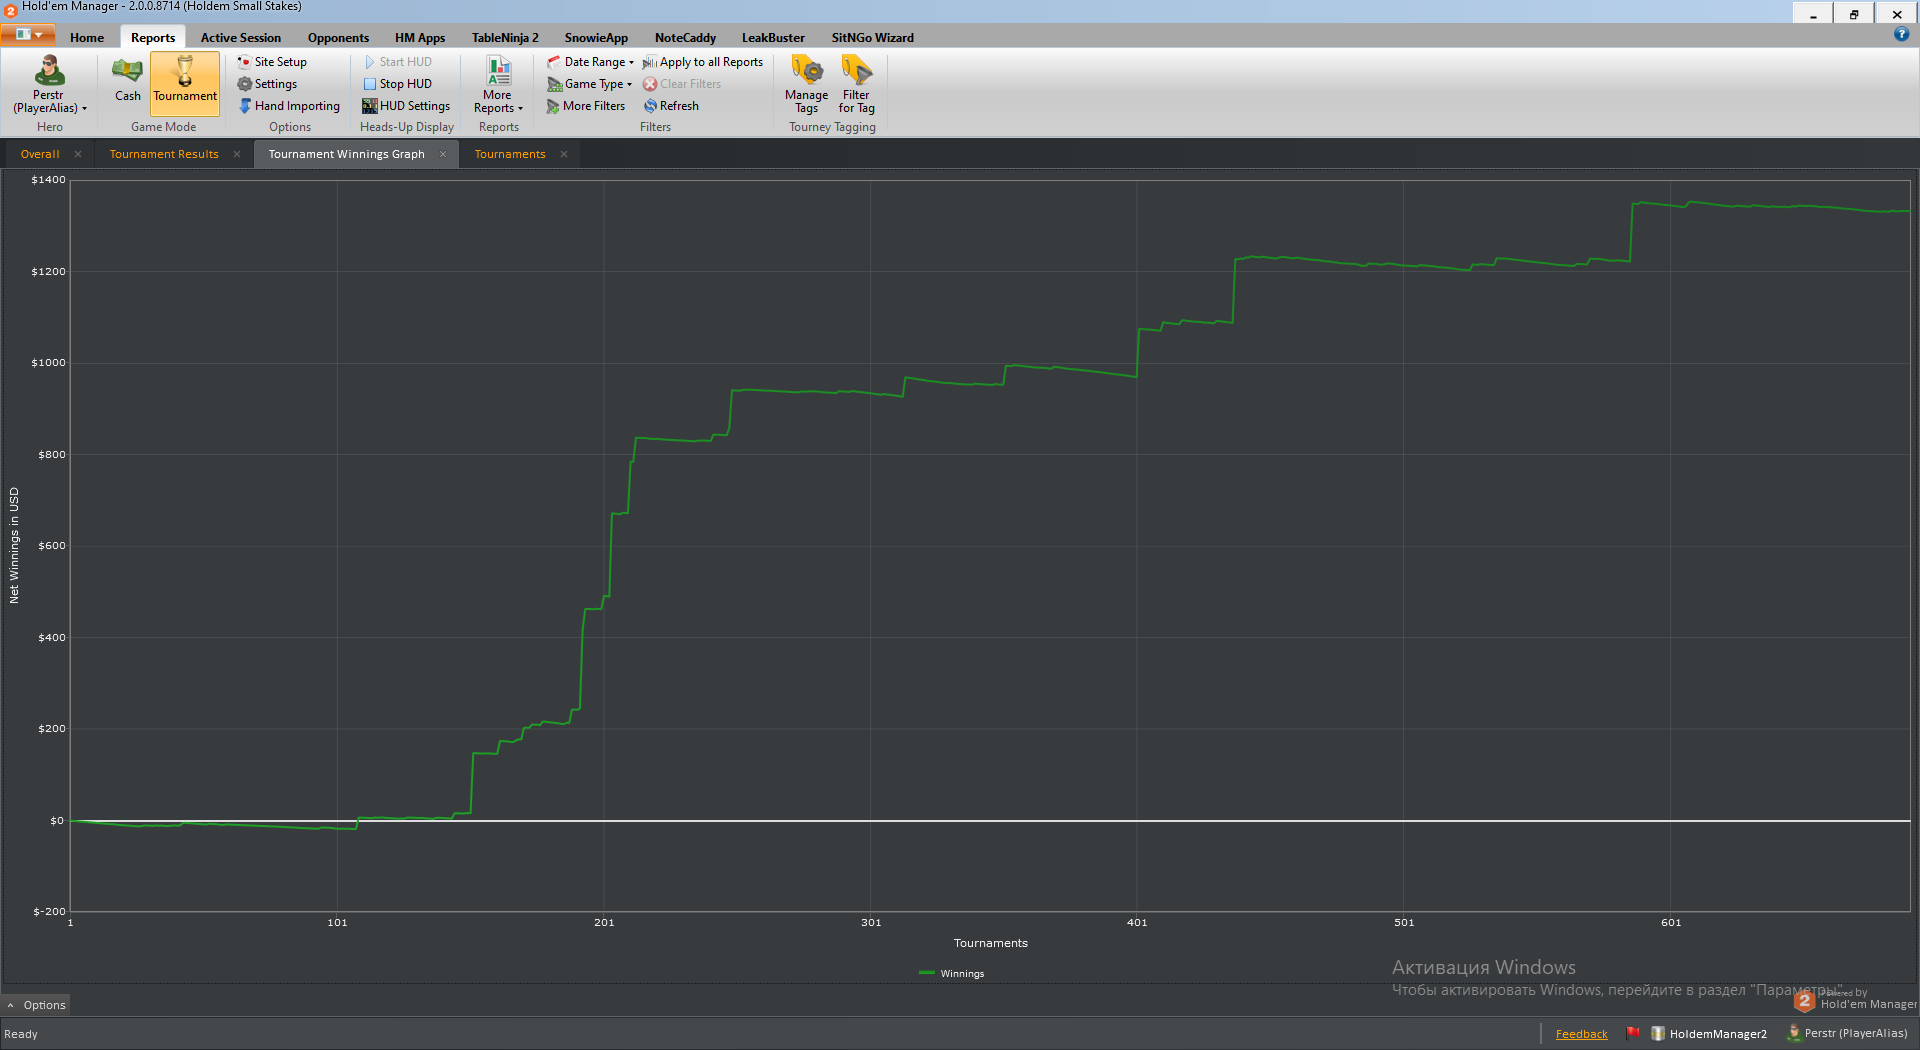Click the 301 x-axis label

(871, 922)
